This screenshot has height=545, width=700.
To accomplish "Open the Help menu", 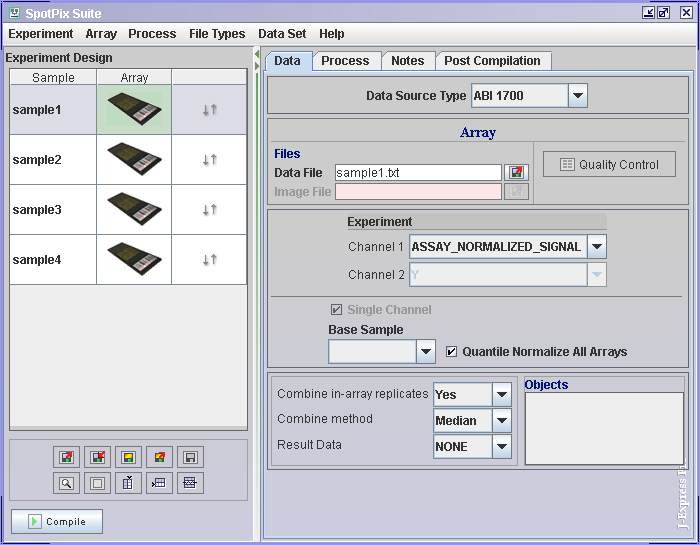I will tap(332, 34).
